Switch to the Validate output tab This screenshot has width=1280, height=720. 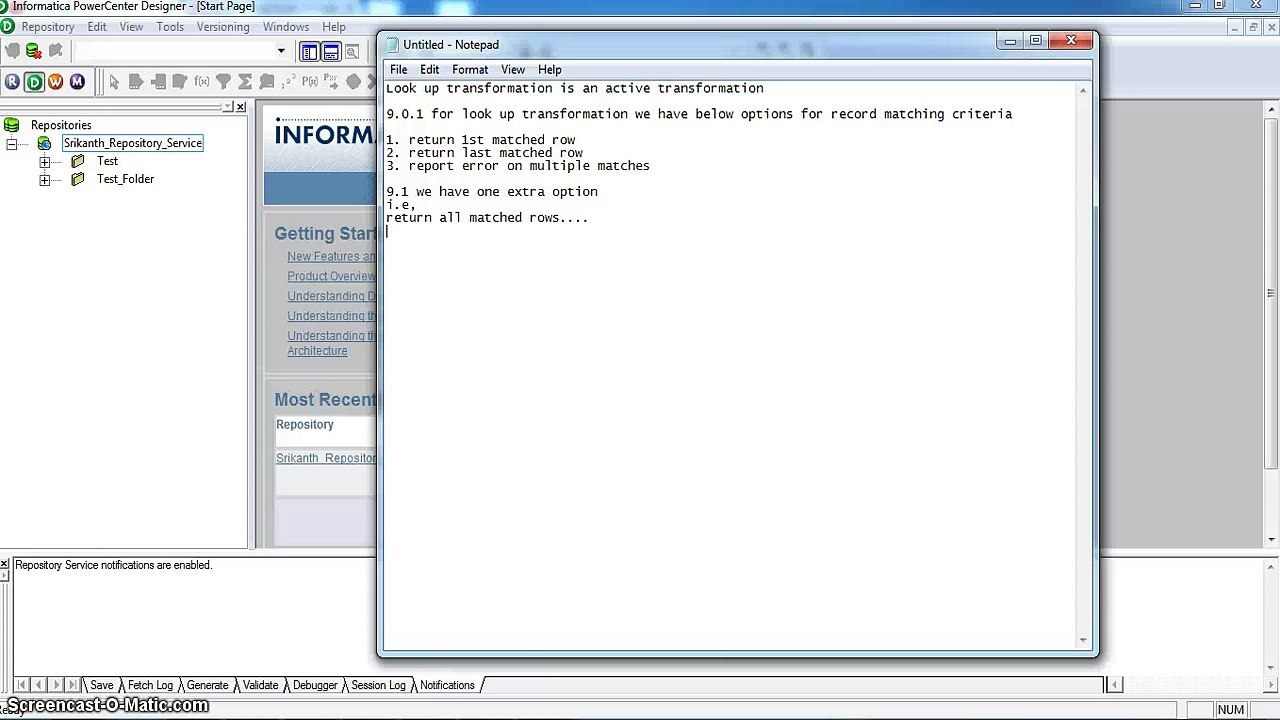pos(260,685)
